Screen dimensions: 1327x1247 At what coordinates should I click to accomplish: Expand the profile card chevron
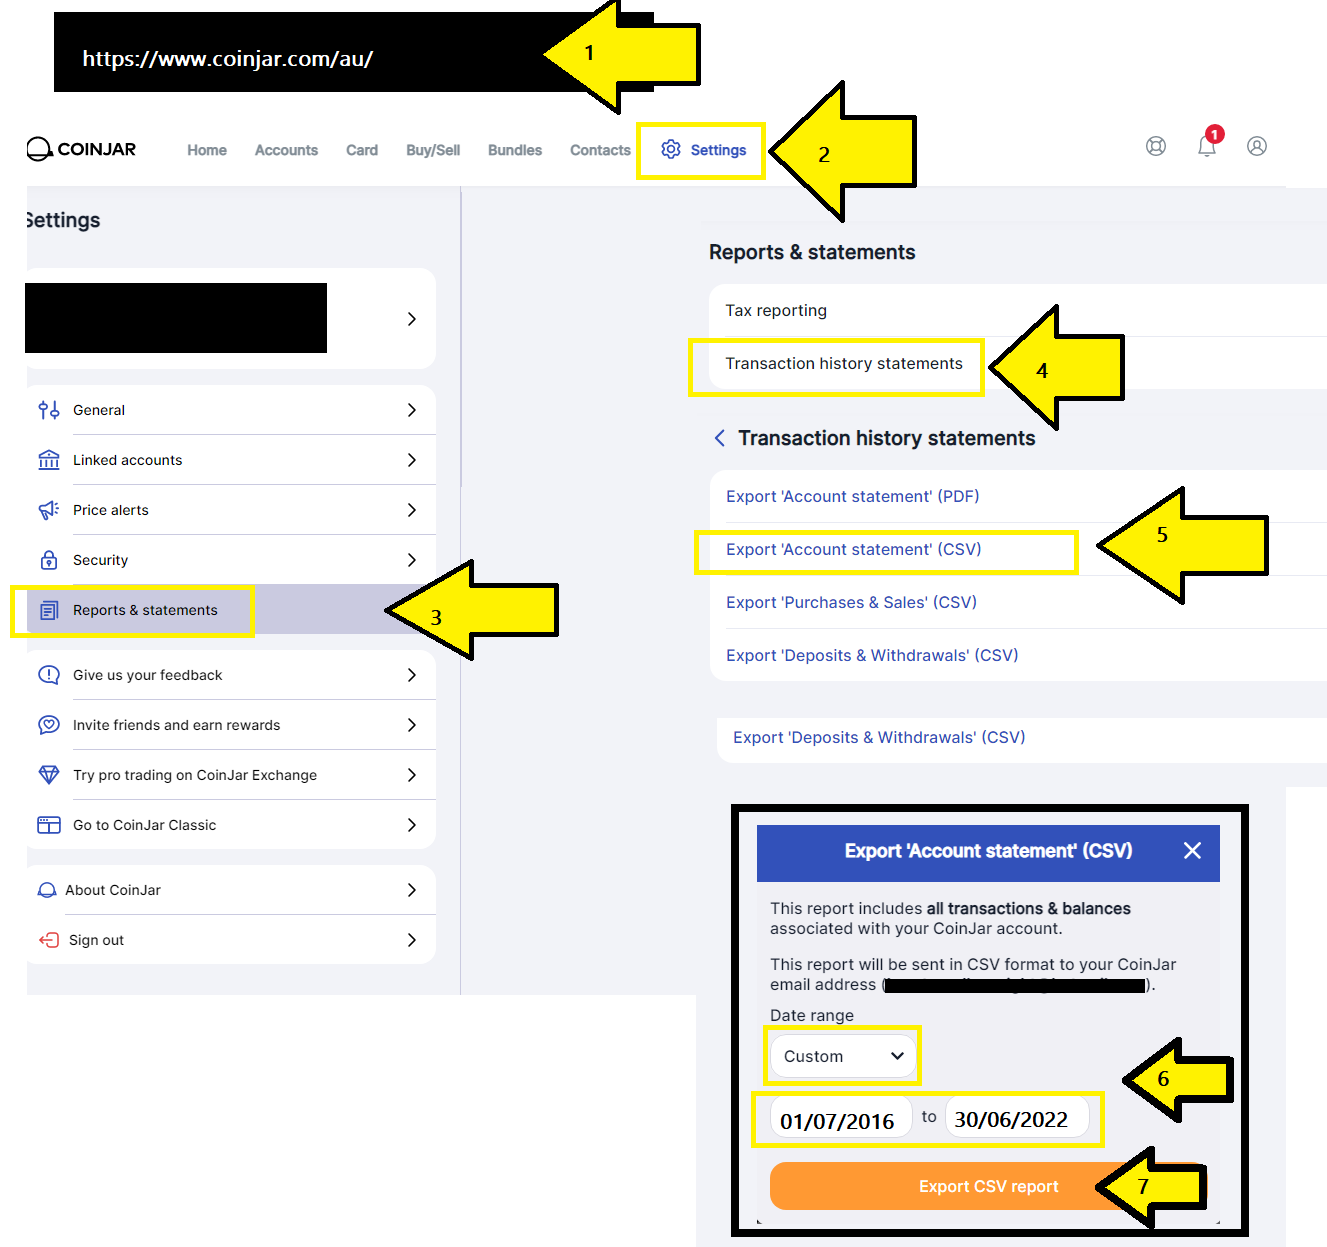412,319
